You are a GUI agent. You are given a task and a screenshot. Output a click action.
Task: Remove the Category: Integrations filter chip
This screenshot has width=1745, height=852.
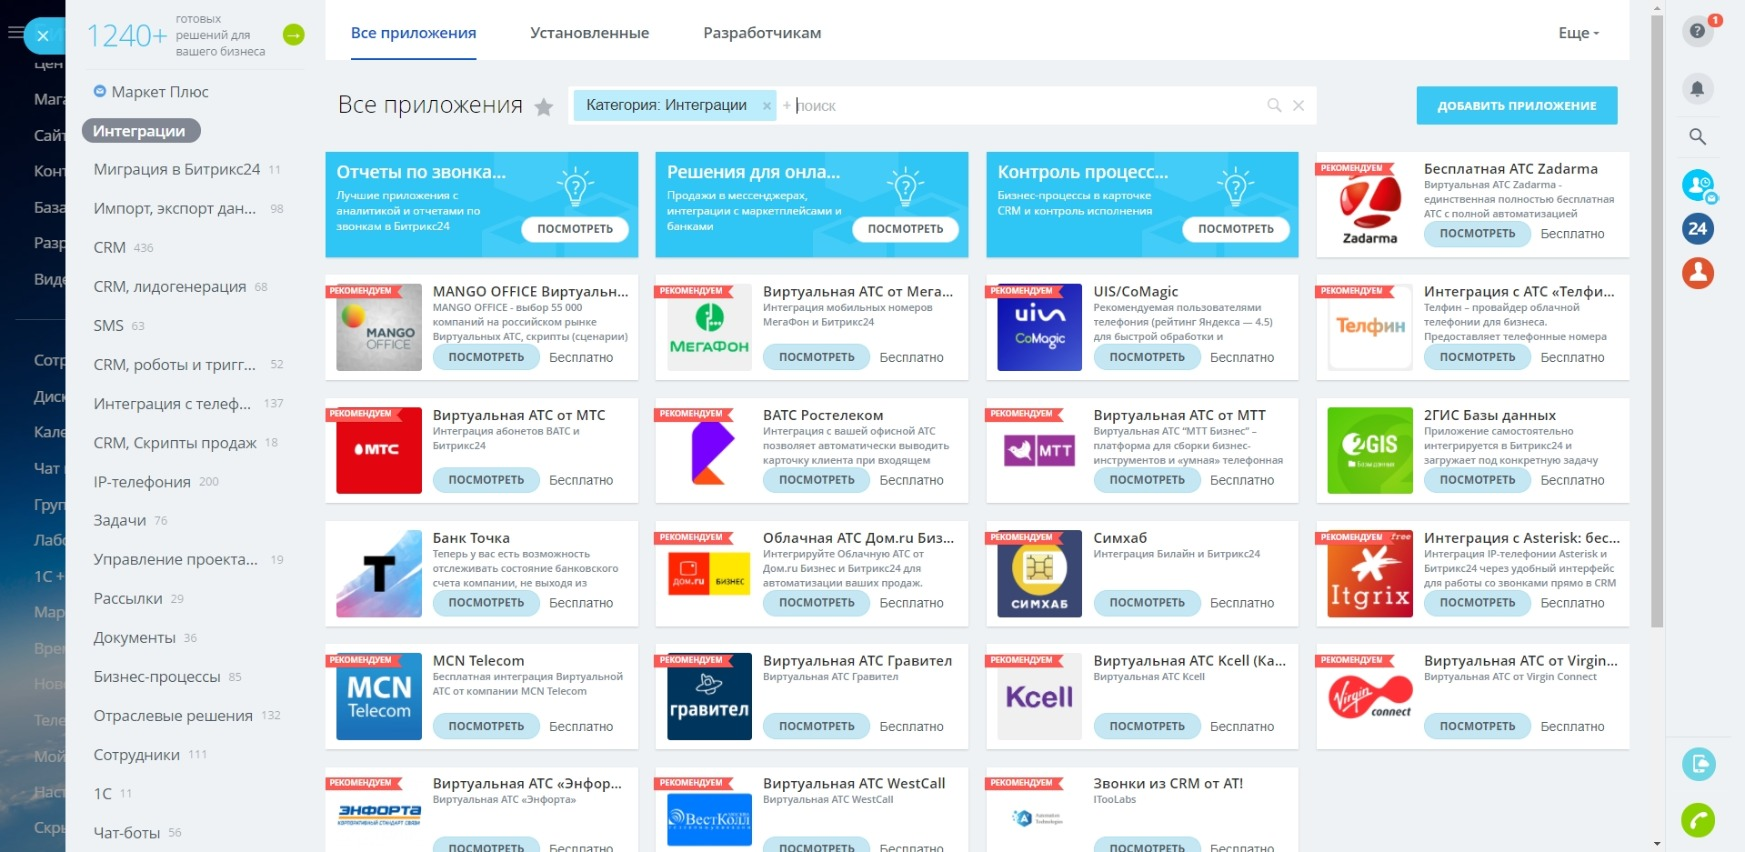[767, 106]
